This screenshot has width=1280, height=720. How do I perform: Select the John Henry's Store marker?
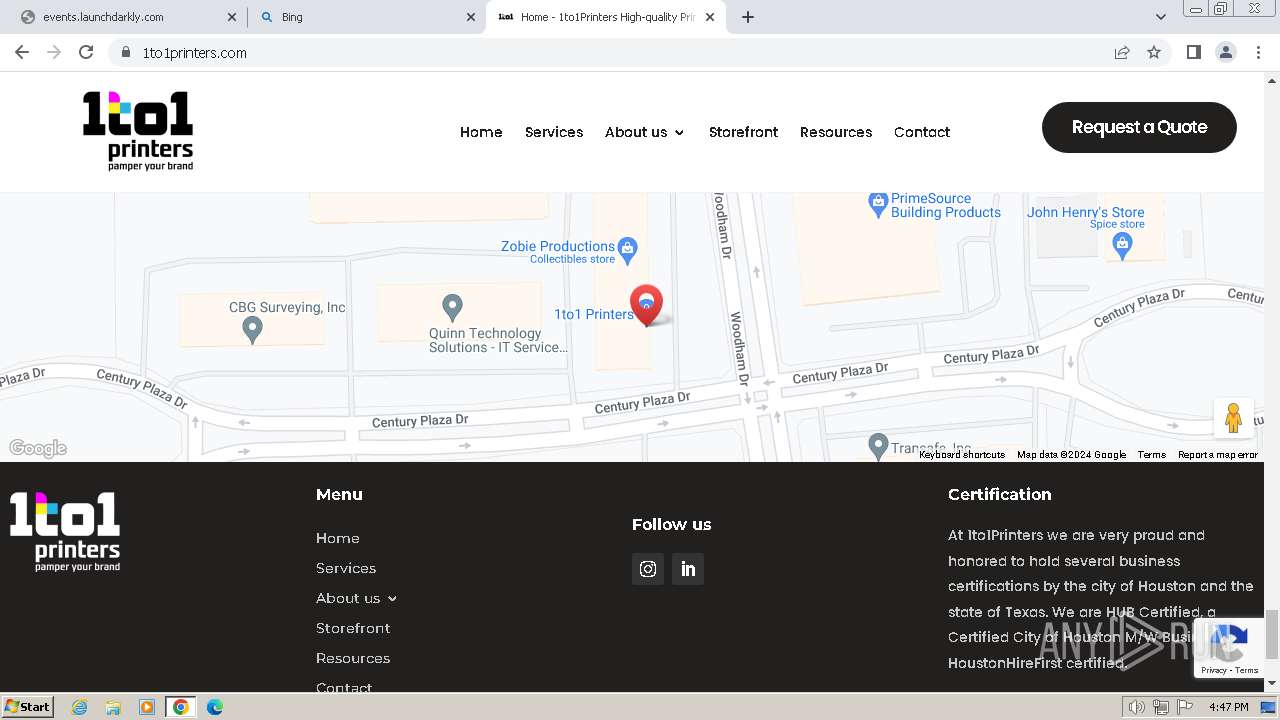(x=1122, y=246)
